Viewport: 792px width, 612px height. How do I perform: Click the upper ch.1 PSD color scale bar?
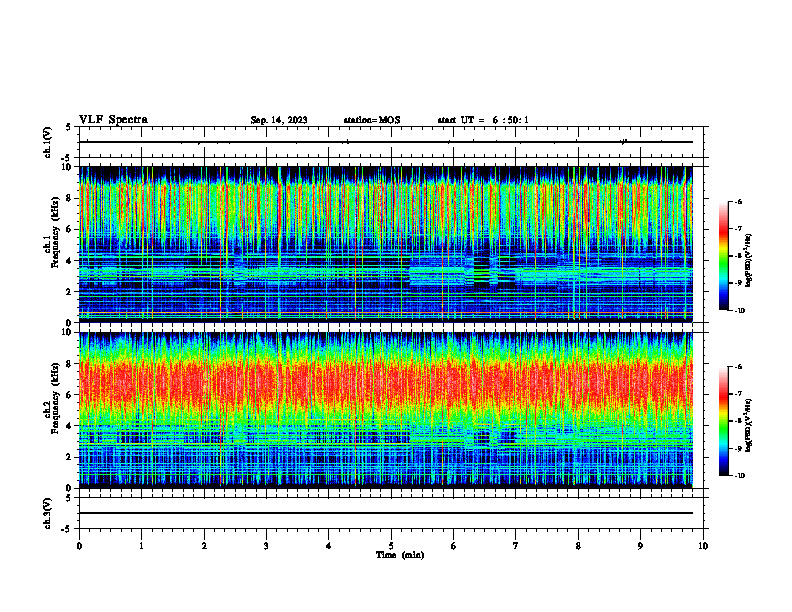(x=724, y=256)
